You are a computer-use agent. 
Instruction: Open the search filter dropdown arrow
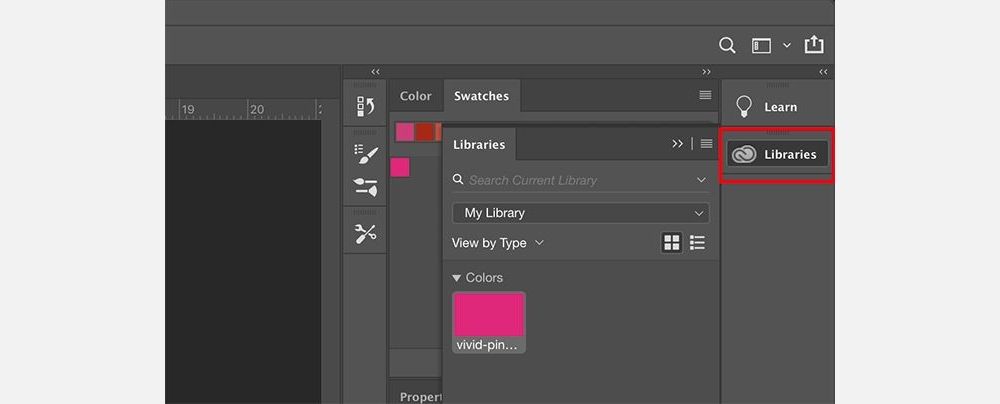pyautogui.click(x=701, y=180)
